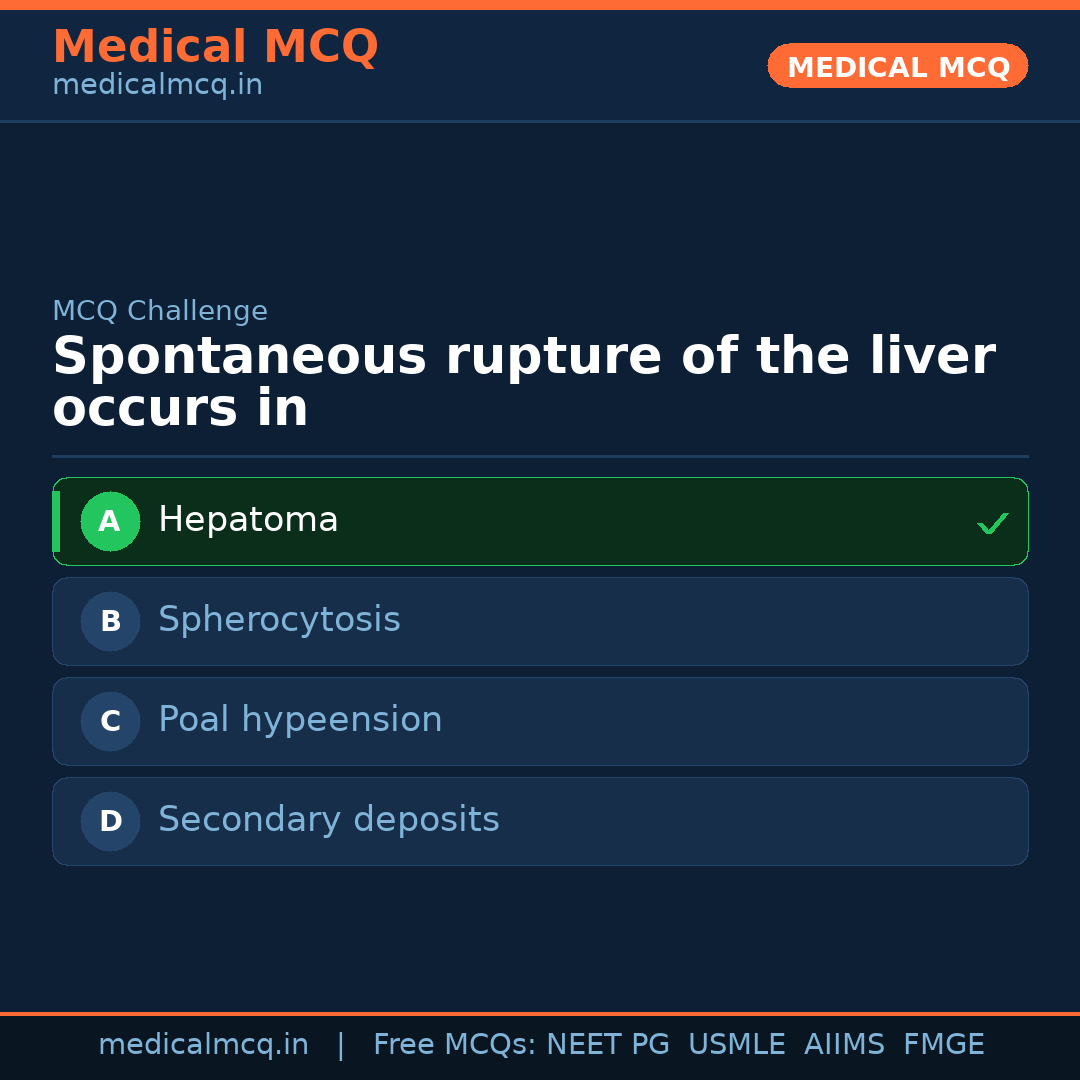Click the green A letter circle
Screen dimensions: 1080x1080
[x=110, y=521]
